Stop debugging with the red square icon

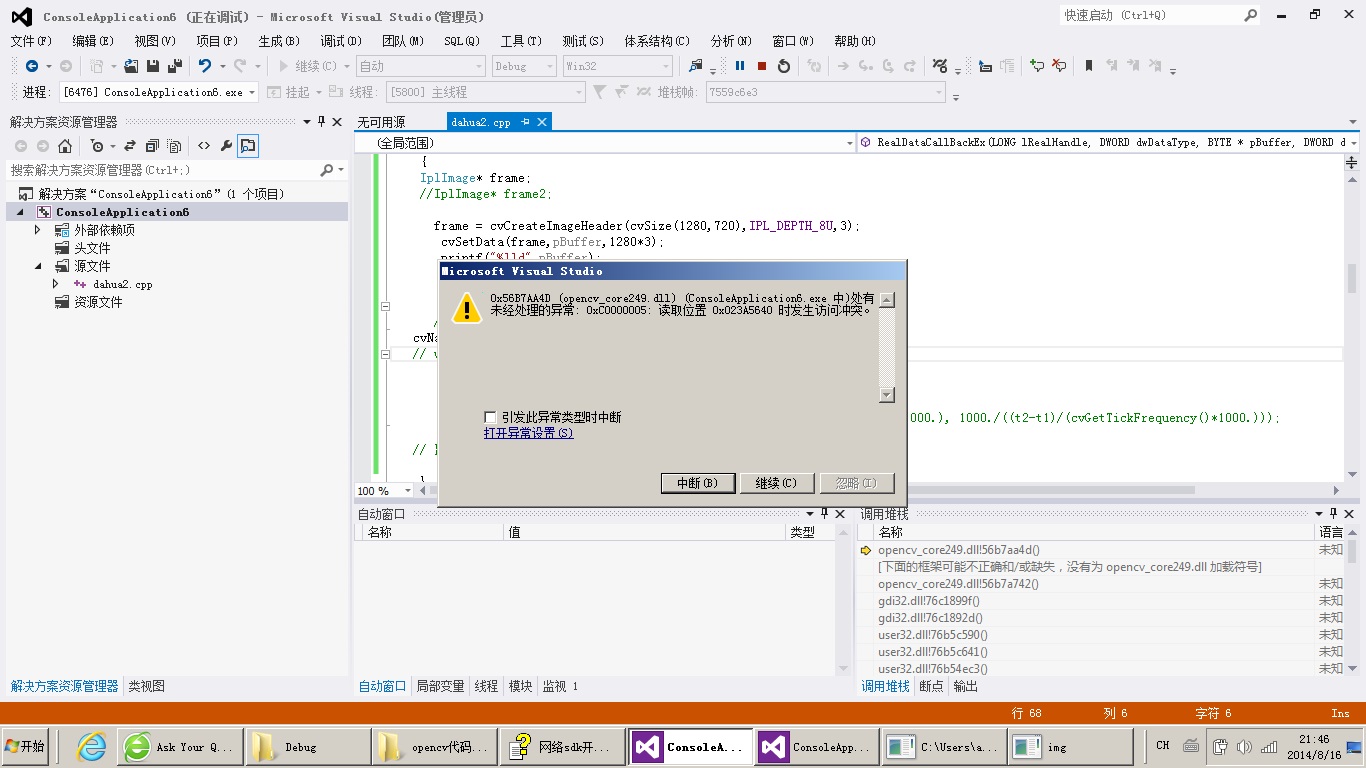[x=762, y=66]
